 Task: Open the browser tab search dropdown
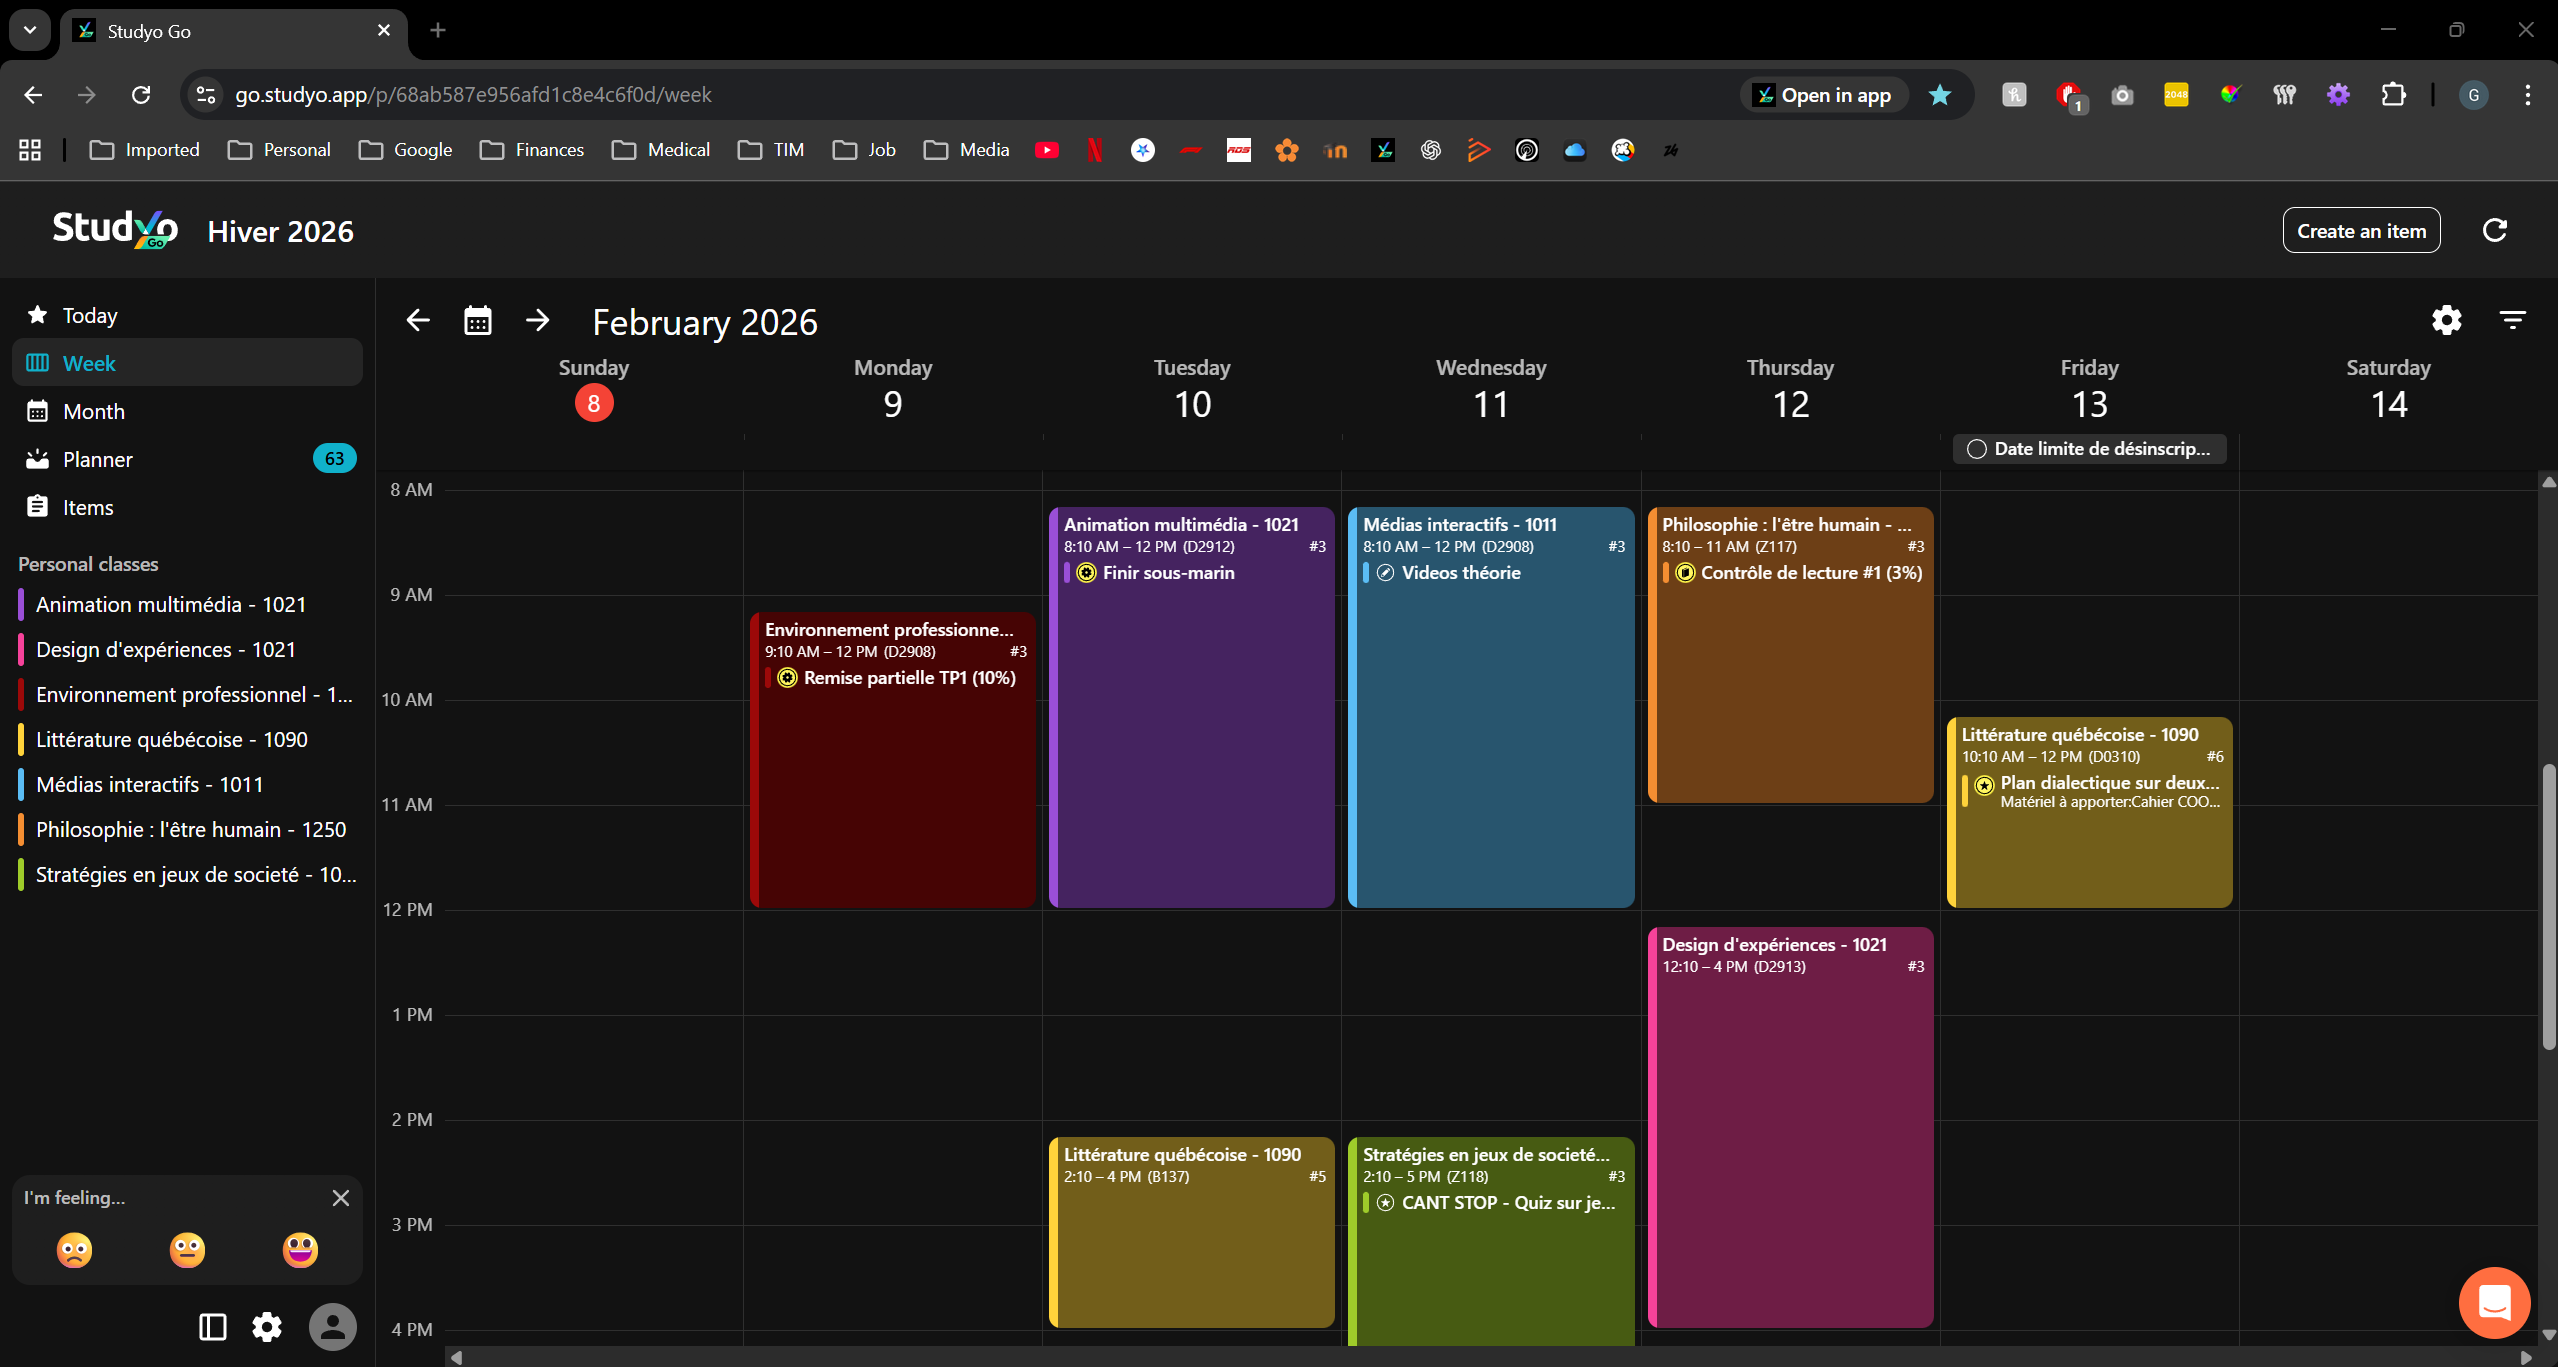[30, 30]
